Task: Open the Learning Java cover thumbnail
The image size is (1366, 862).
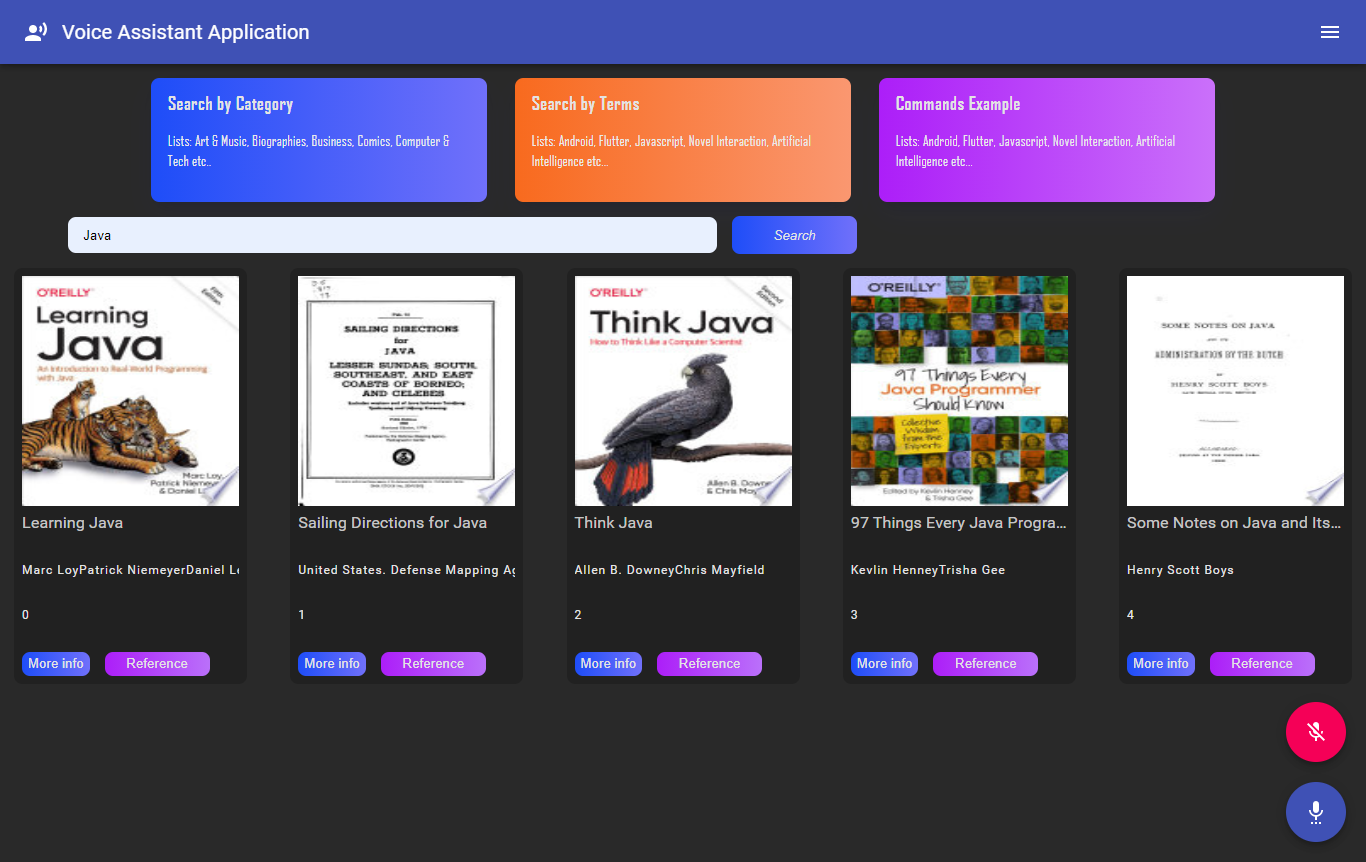Action: pyautogui.click(x=130, y=391)
